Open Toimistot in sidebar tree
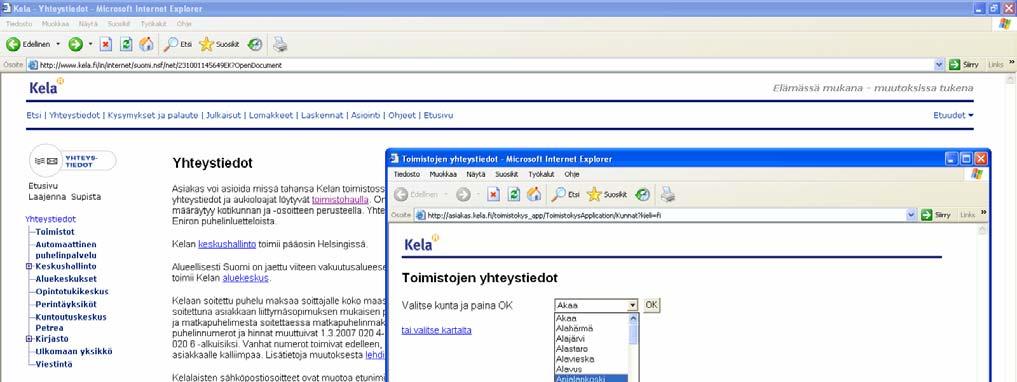Screen dimensions: 1017x382 (55, 232)
